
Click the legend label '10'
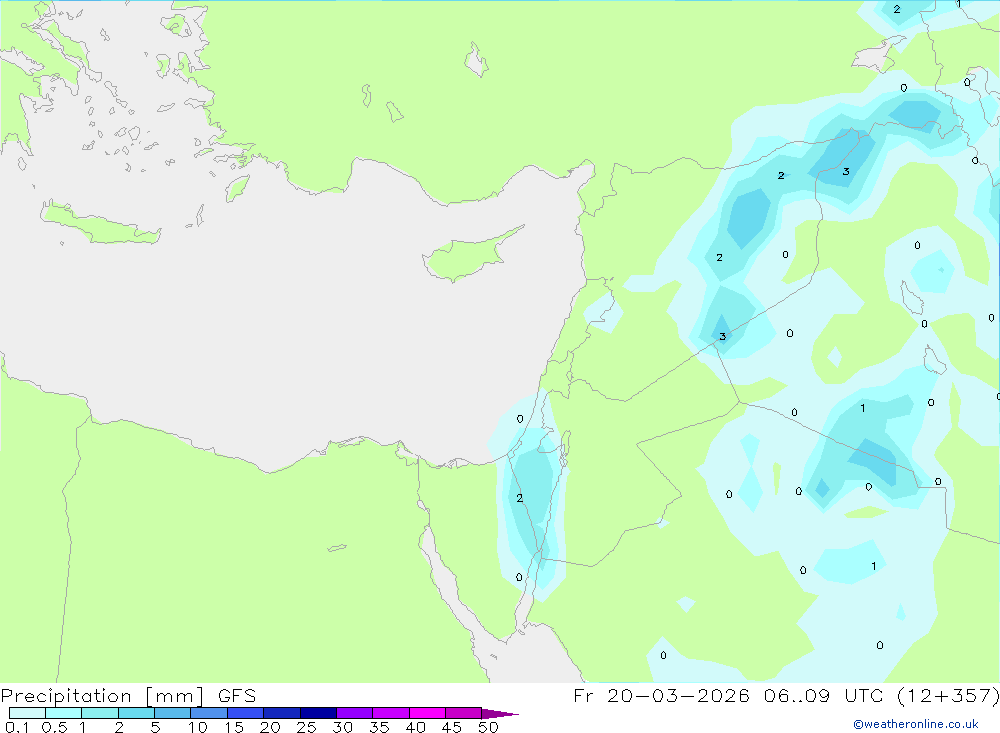click(x=198, y=727)
